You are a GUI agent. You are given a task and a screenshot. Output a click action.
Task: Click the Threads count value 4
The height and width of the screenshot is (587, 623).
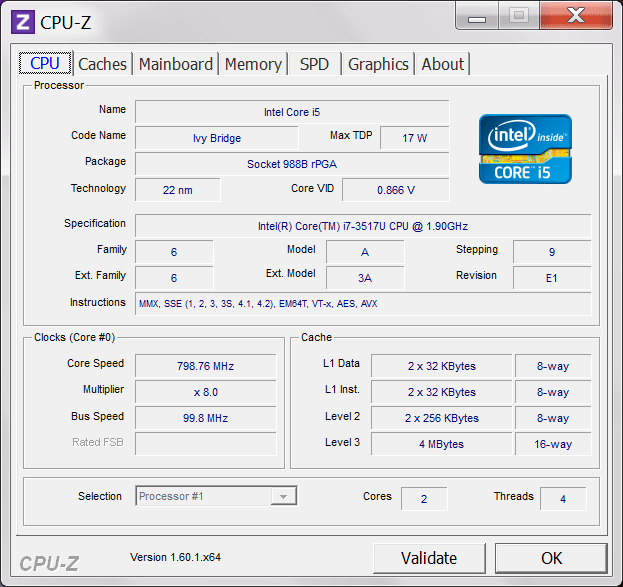click(563, 499)
